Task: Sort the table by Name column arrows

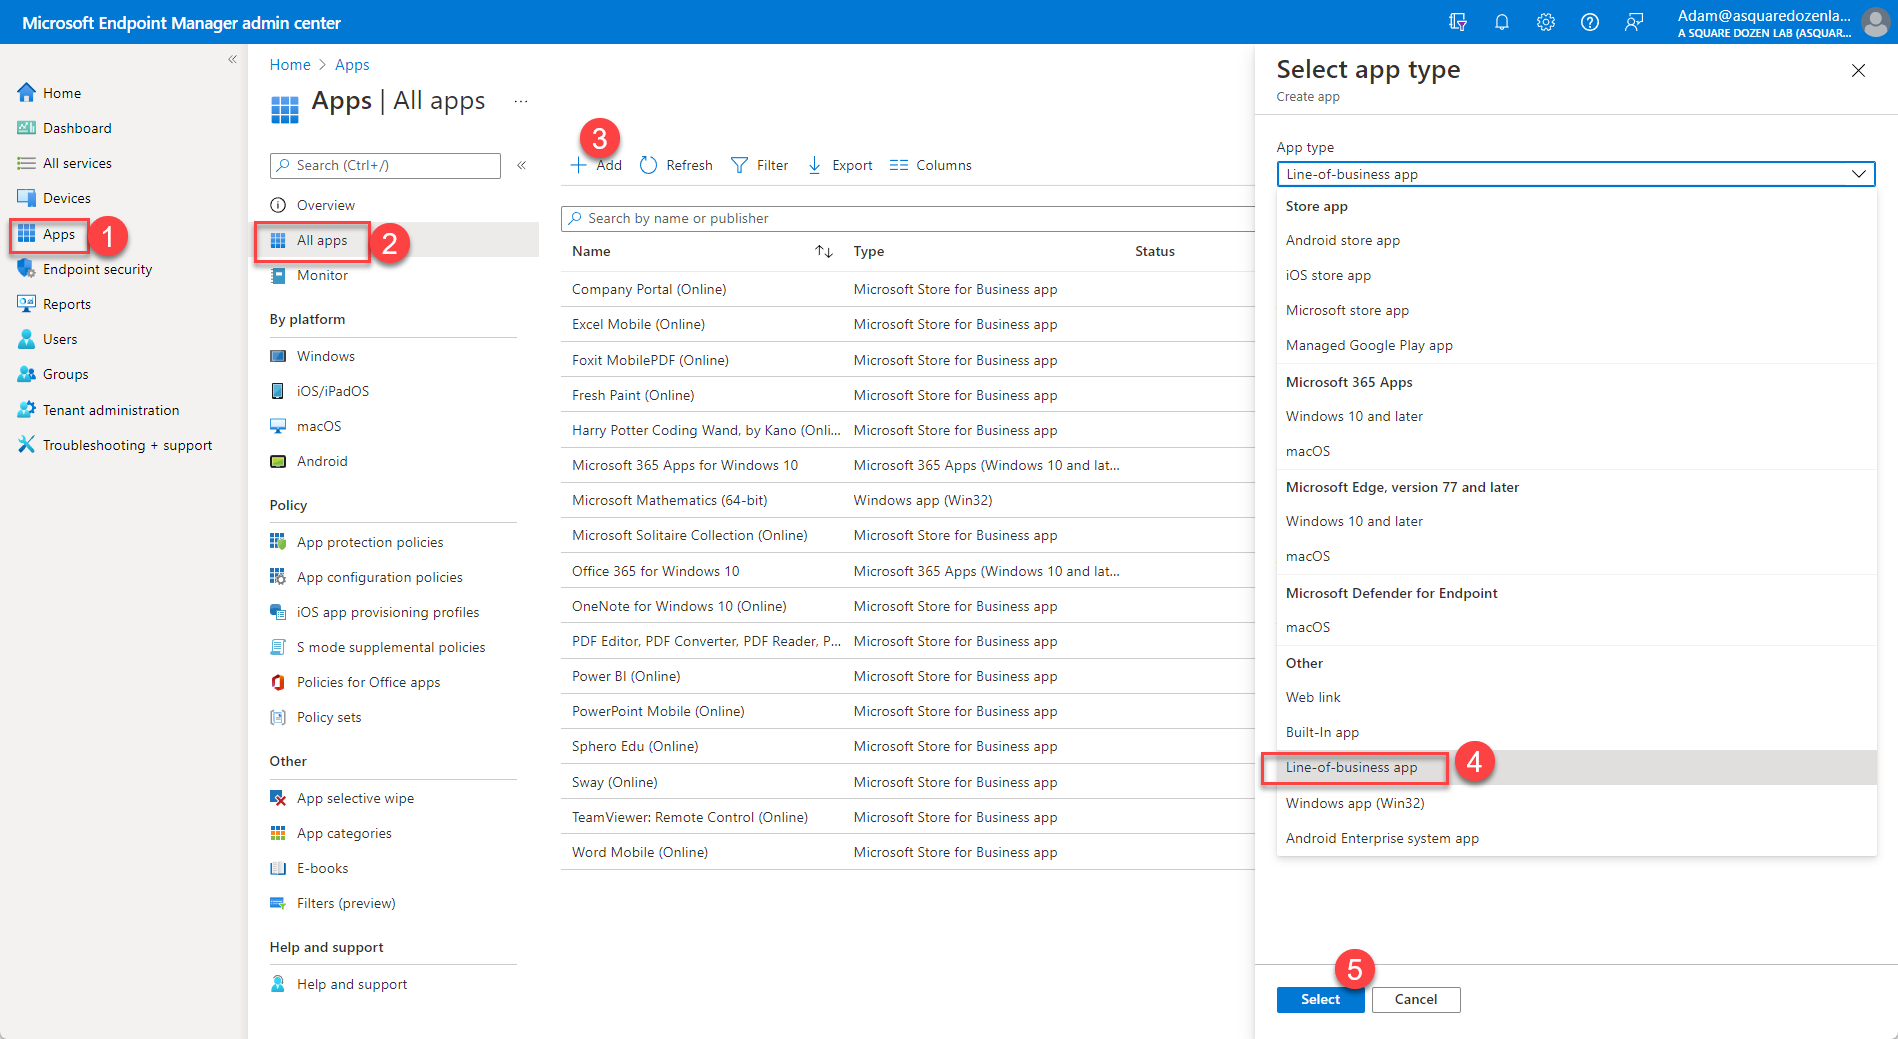Action: (824, 251)
